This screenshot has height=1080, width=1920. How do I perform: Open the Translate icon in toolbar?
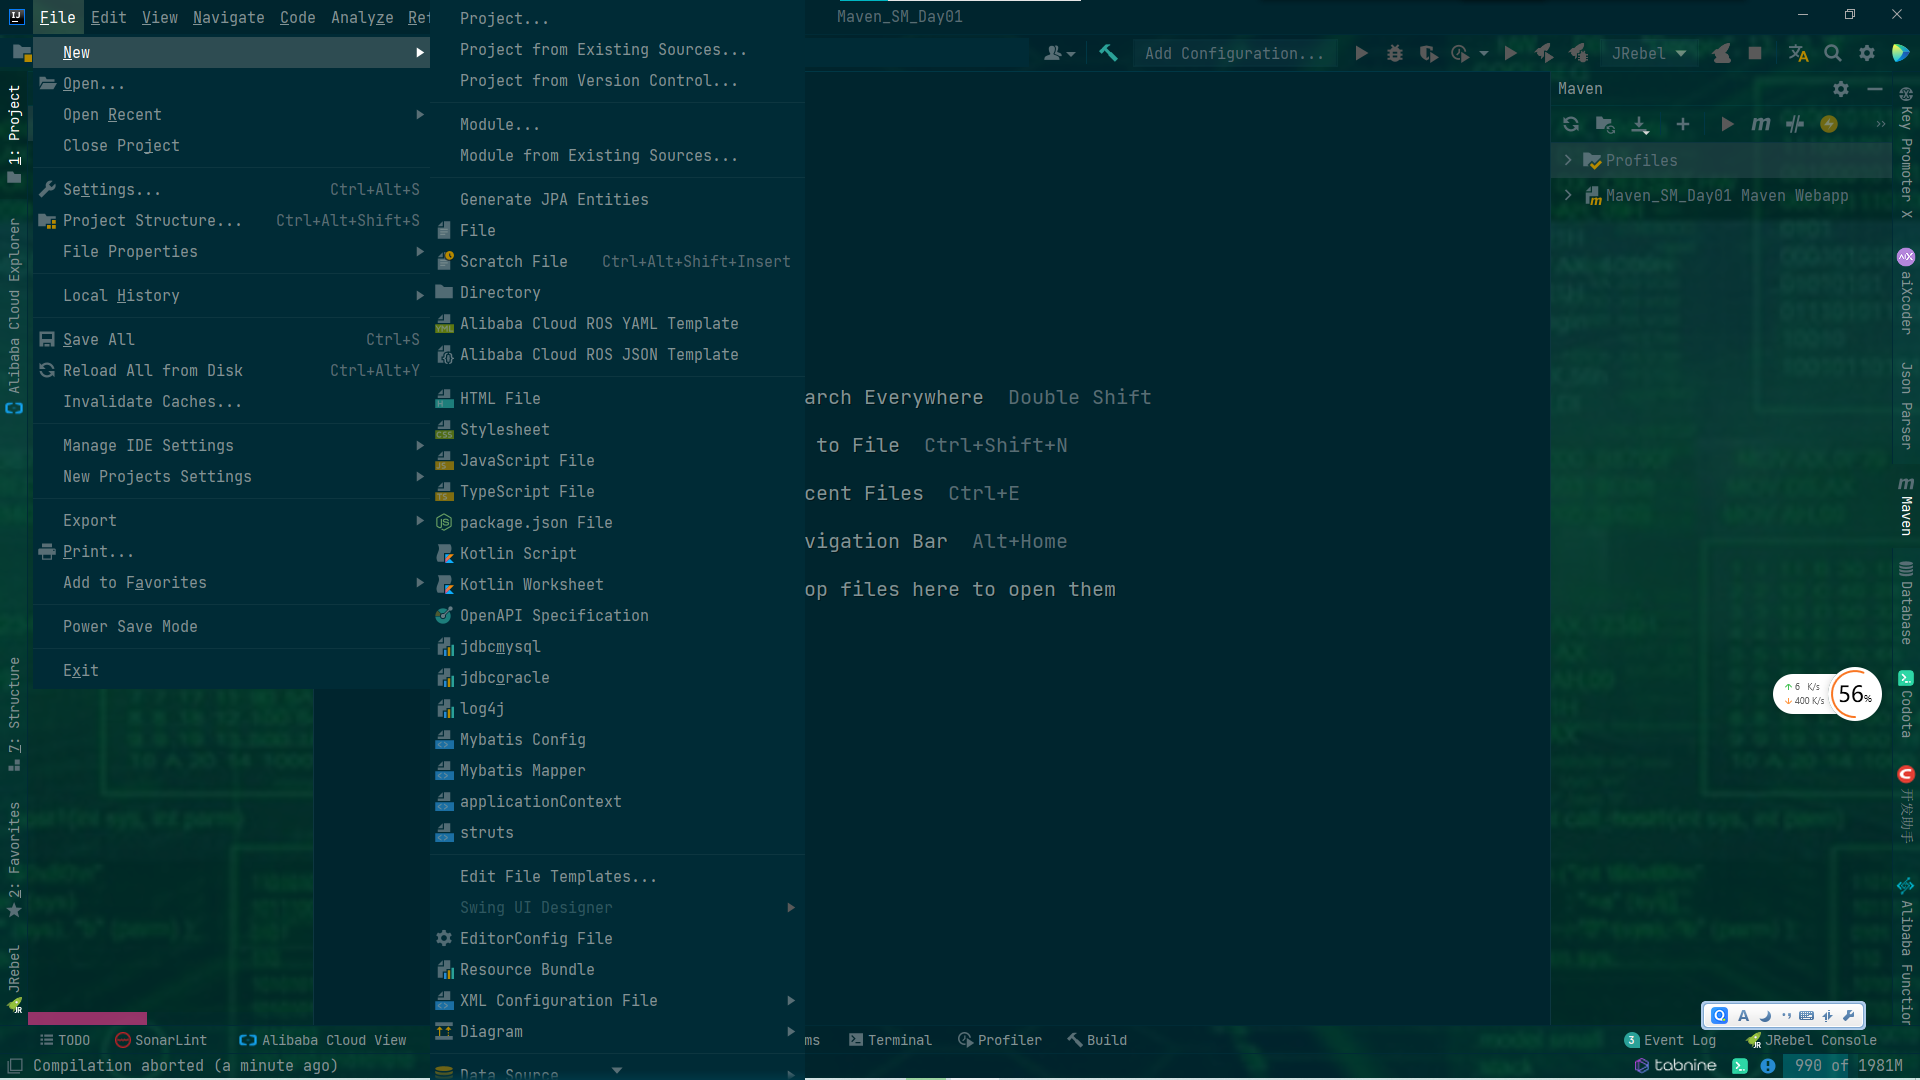click(1798, 53)
